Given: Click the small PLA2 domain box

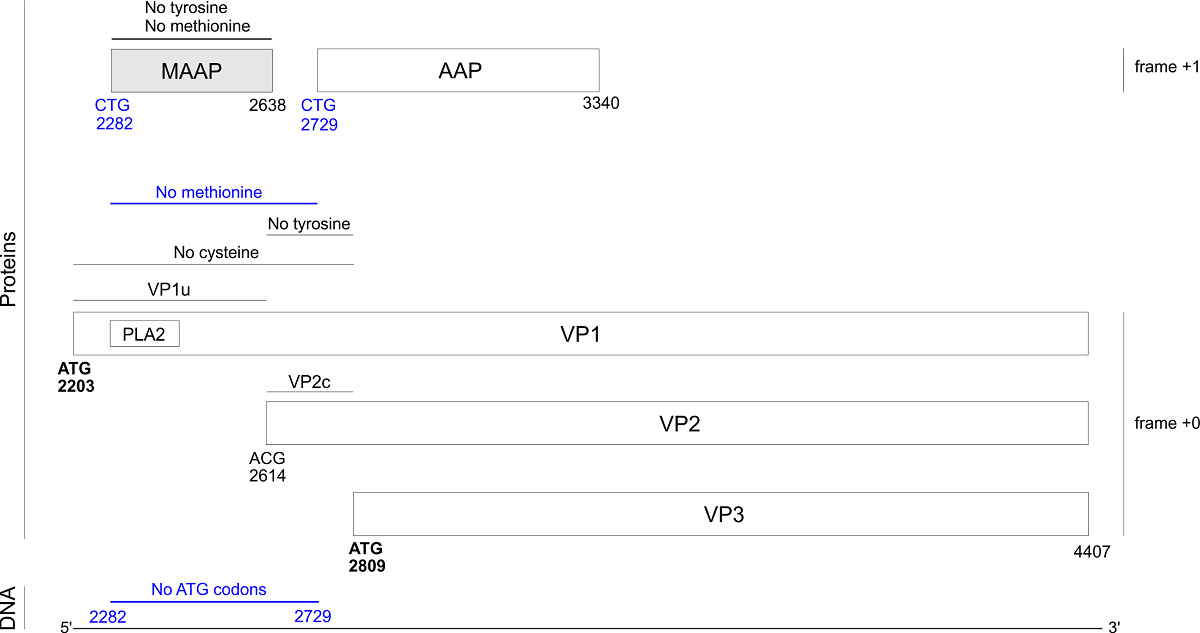Looking at the screenshot, I should [x=144, y=335].
